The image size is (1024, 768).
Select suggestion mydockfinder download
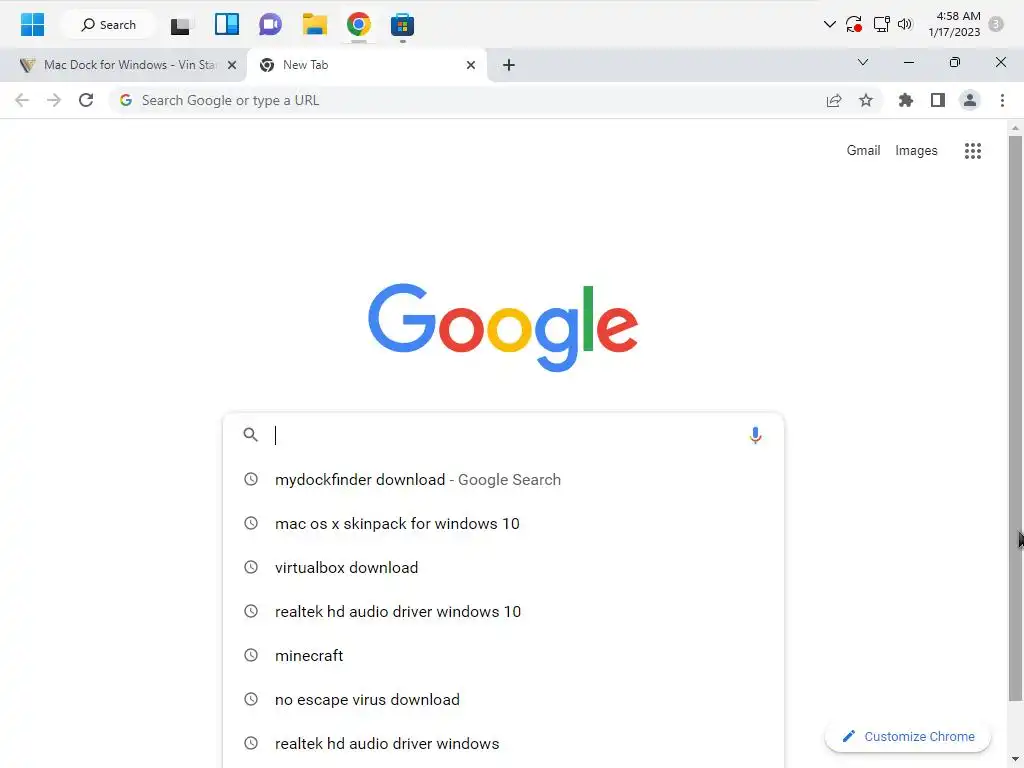pyautogui.click(x=503, y=479)
